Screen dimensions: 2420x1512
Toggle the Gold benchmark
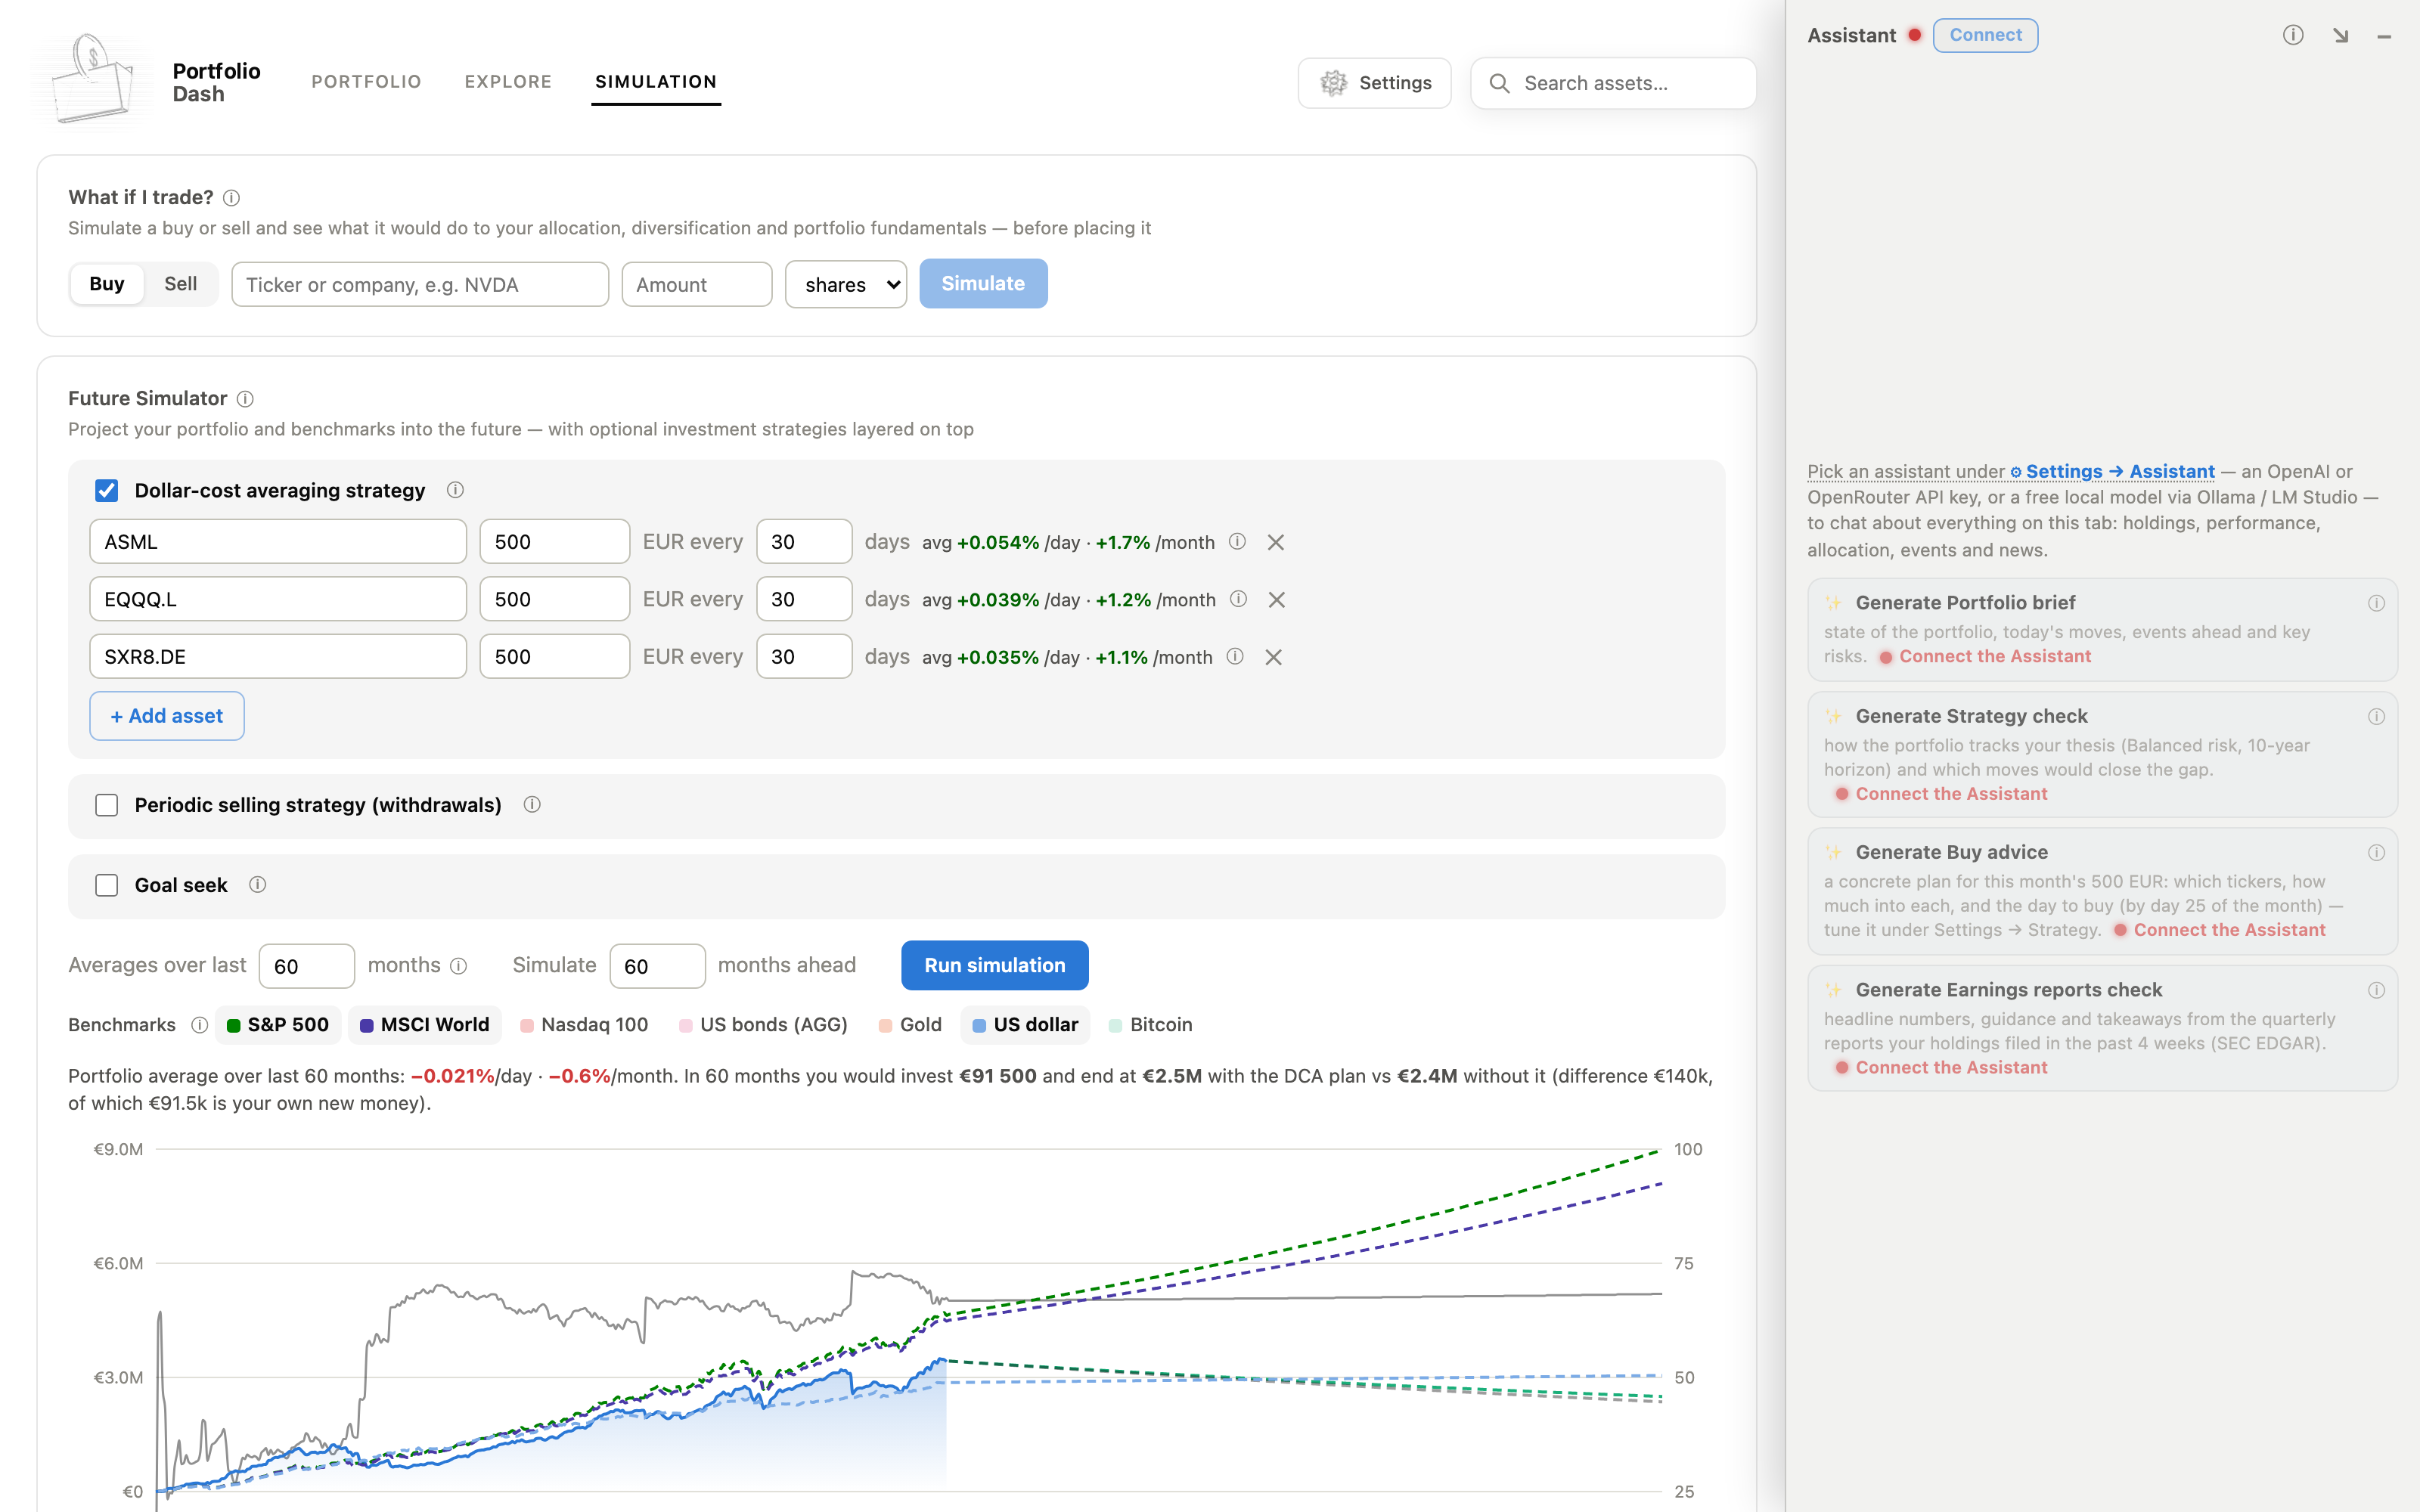click(x=910, y=1025)
